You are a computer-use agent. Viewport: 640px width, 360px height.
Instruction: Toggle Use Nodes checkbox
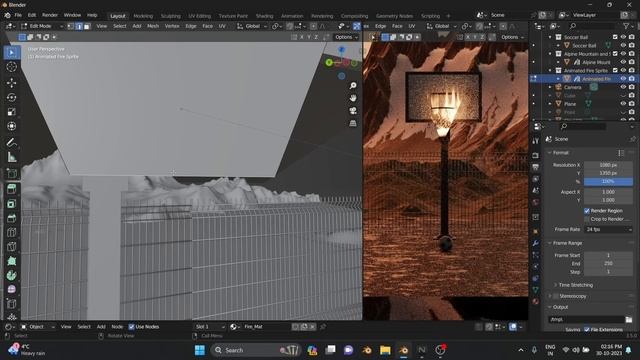click(x=131, y=327)
